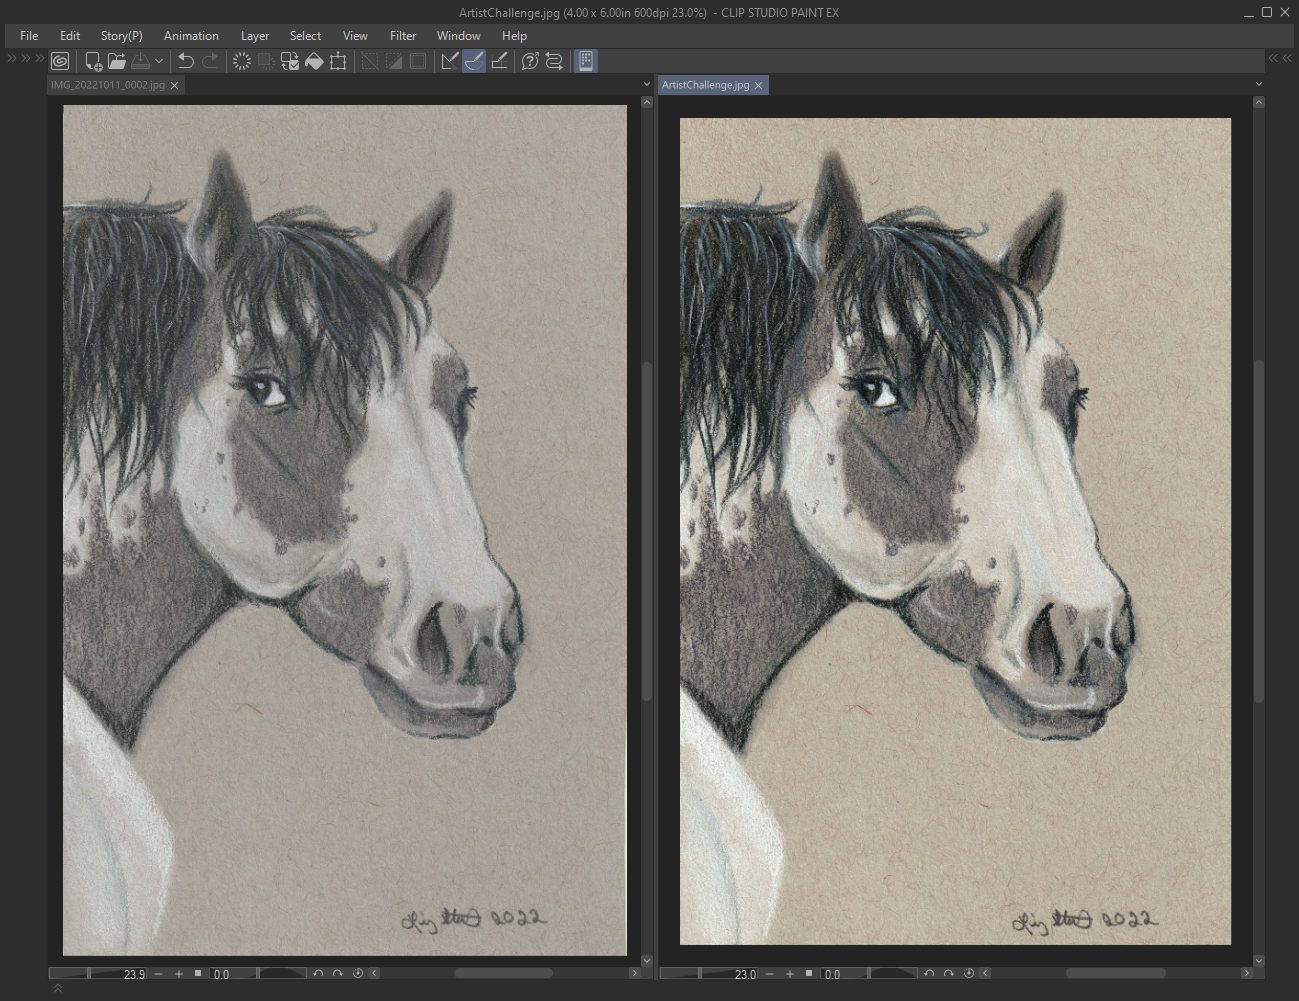Toggle Snap to Ruler in toolbar
Image resolution: width=1299 pixels, height=1001 pixels.
point(450,61)
